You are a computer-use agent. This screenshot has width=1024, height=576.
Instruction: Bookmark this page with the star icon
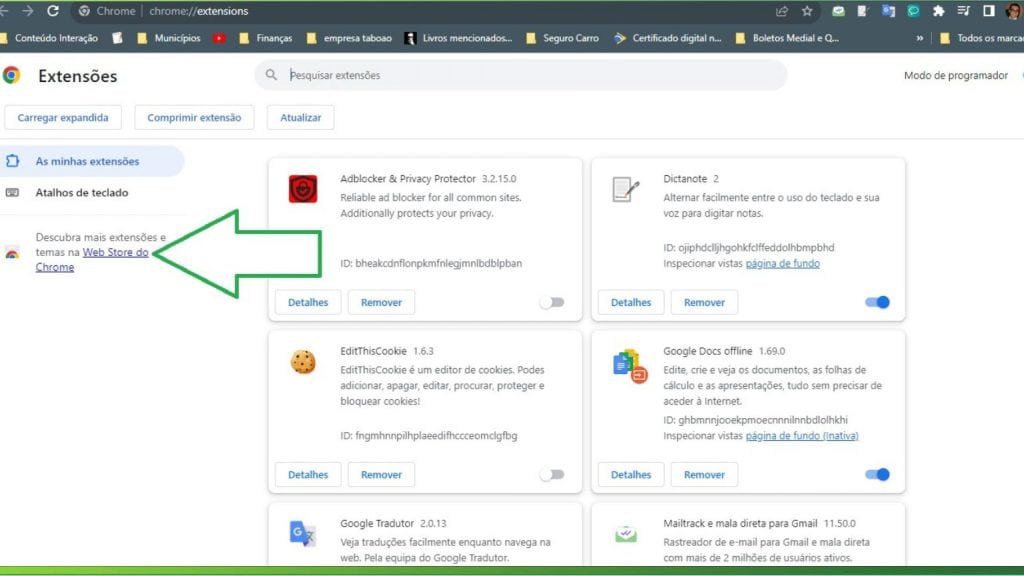[807, 10]
